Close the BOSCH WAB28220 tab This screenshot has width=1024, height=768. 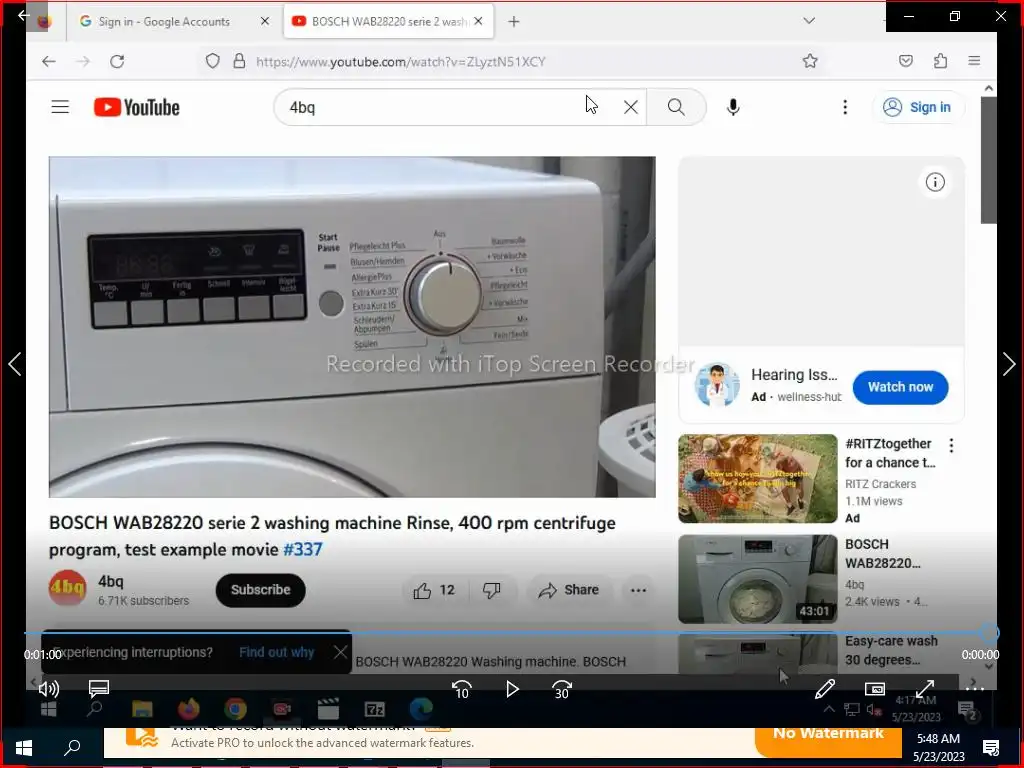(478, 22)
